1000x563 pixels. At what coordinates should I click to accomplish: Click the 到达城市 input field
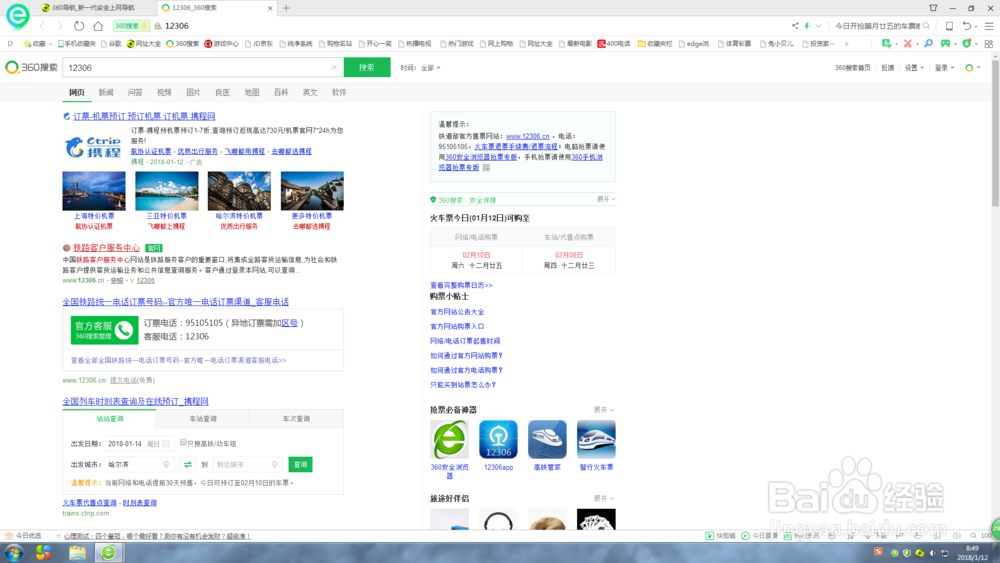[x=247, y=465]
